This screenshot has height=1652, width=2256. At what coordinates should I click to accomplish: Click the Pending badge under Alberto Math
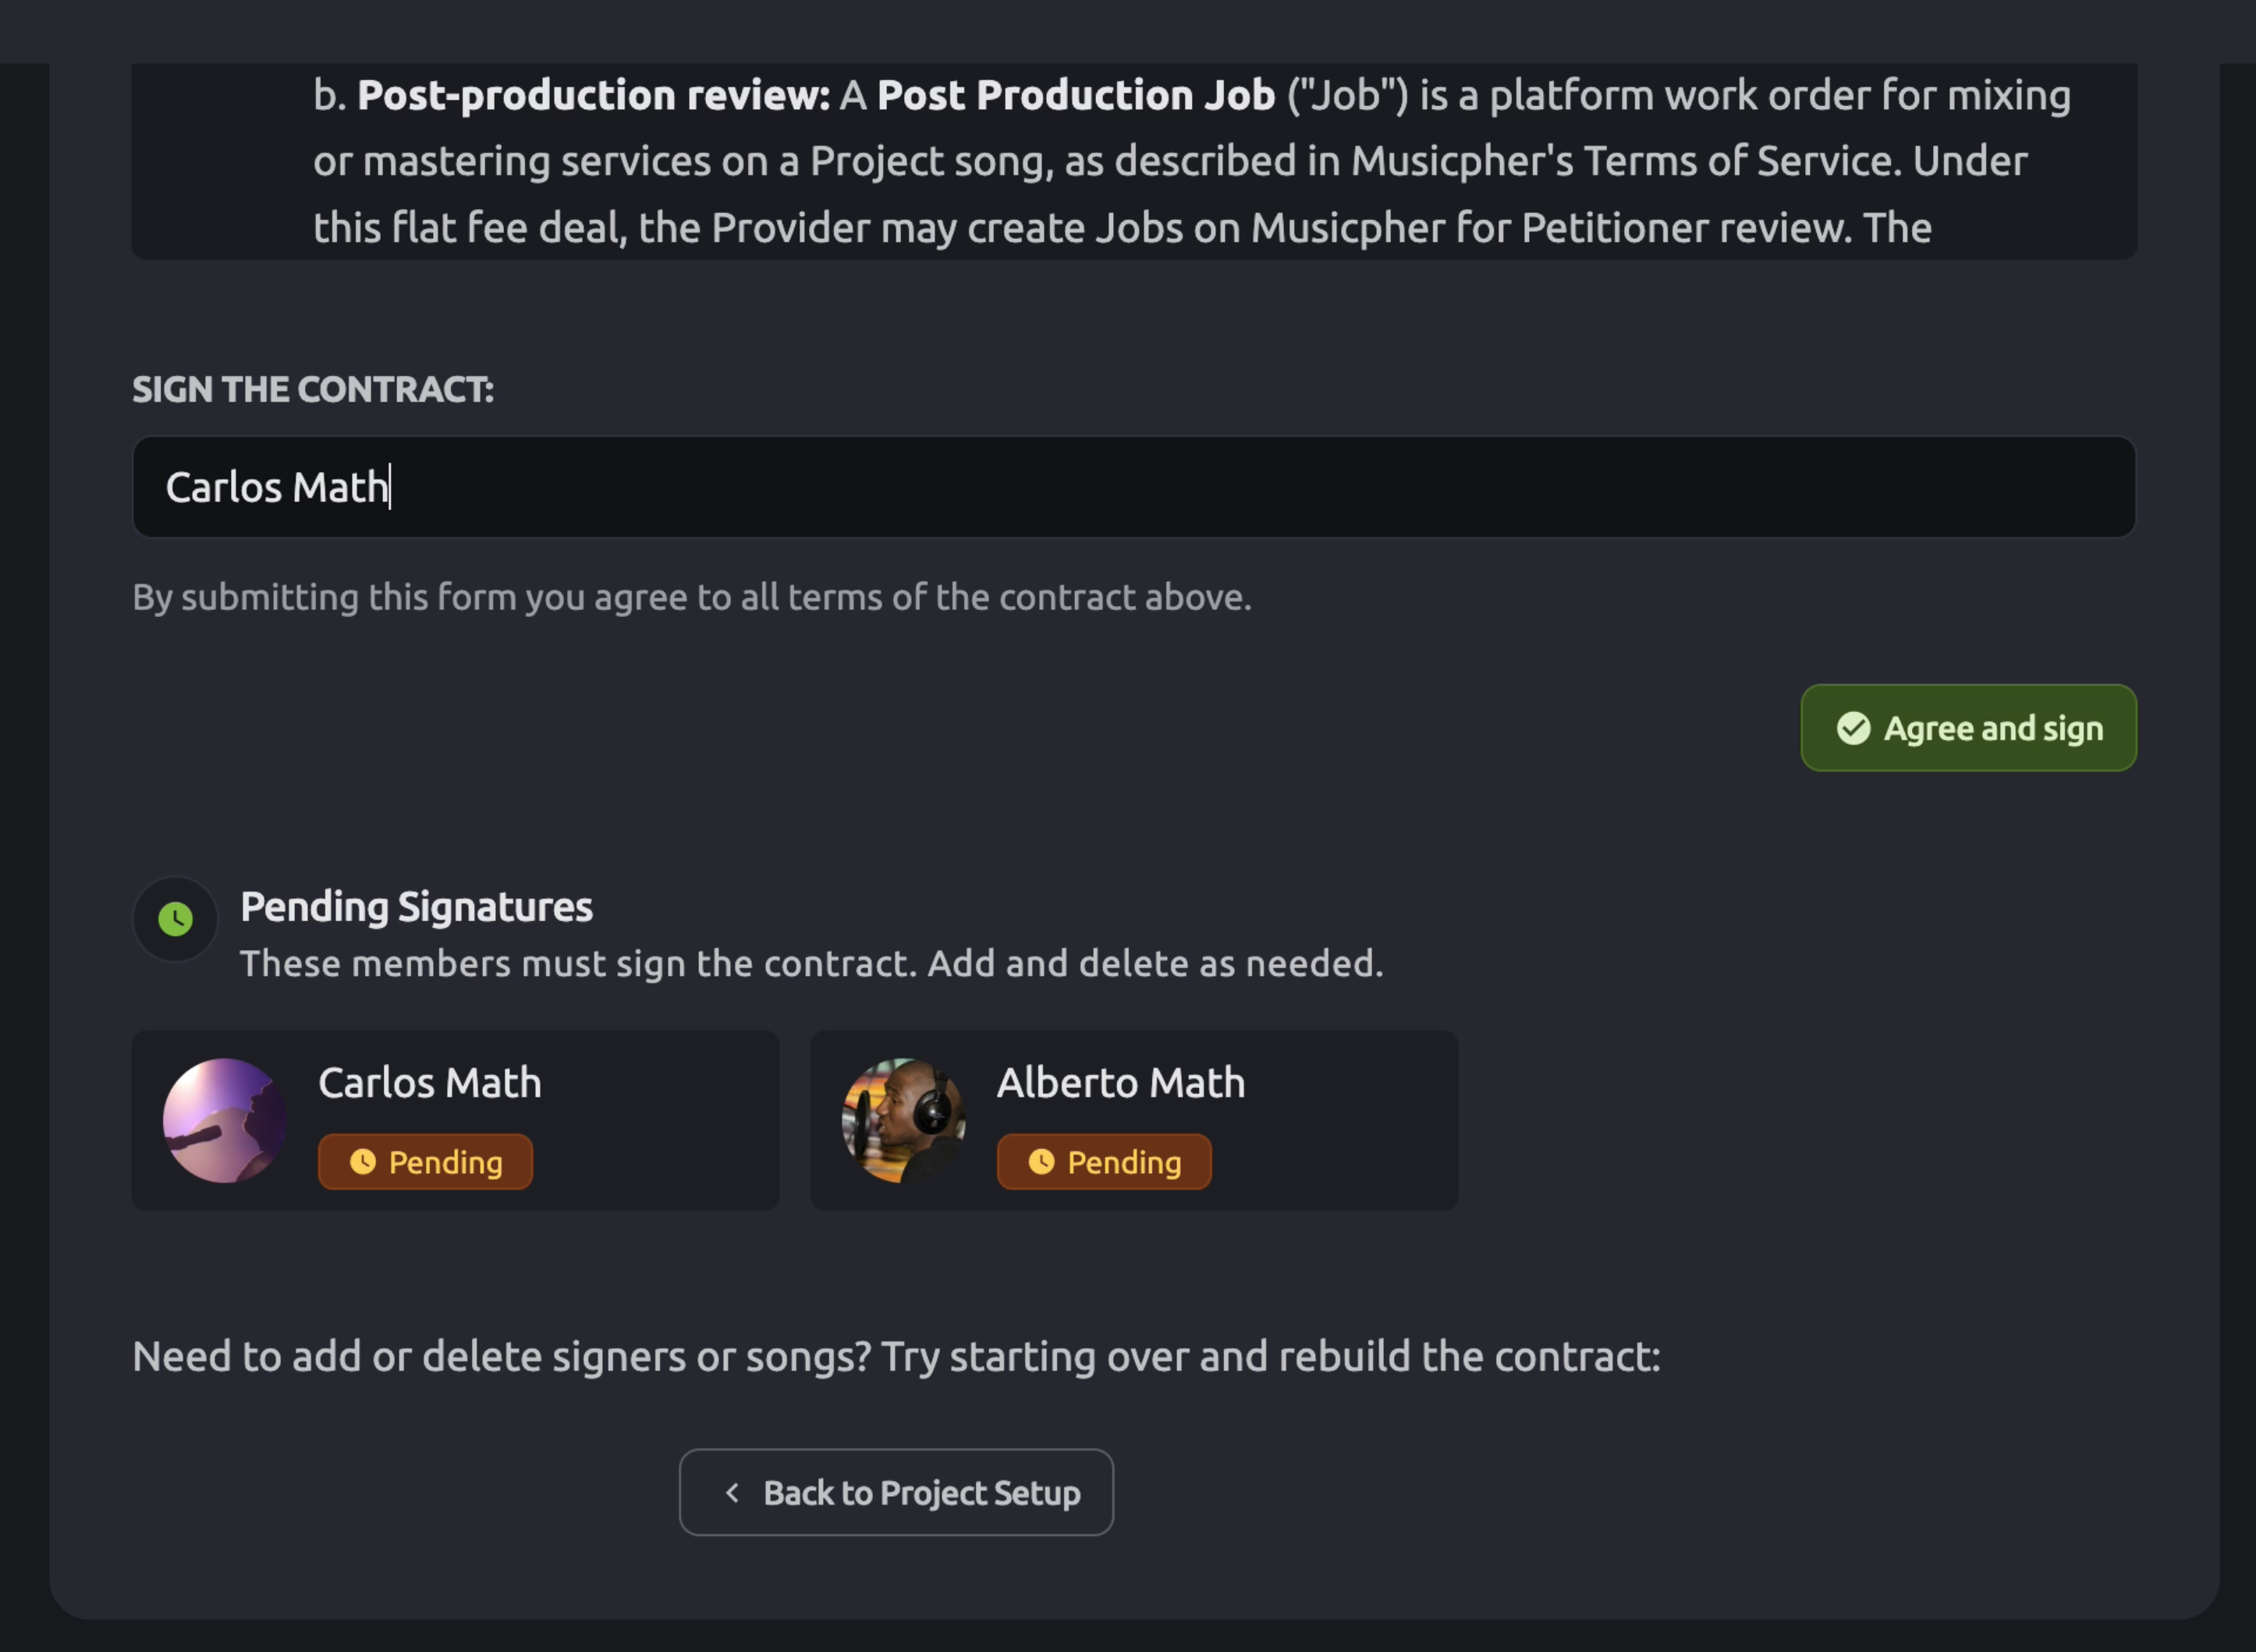pyautogui.click(x=1104, y=1162)
